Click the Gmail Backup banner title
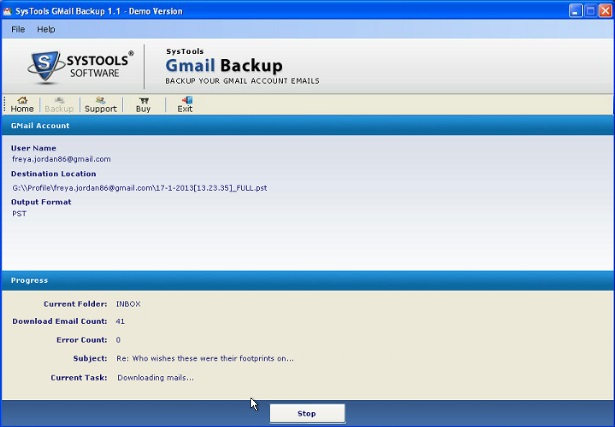 point(224,65)
